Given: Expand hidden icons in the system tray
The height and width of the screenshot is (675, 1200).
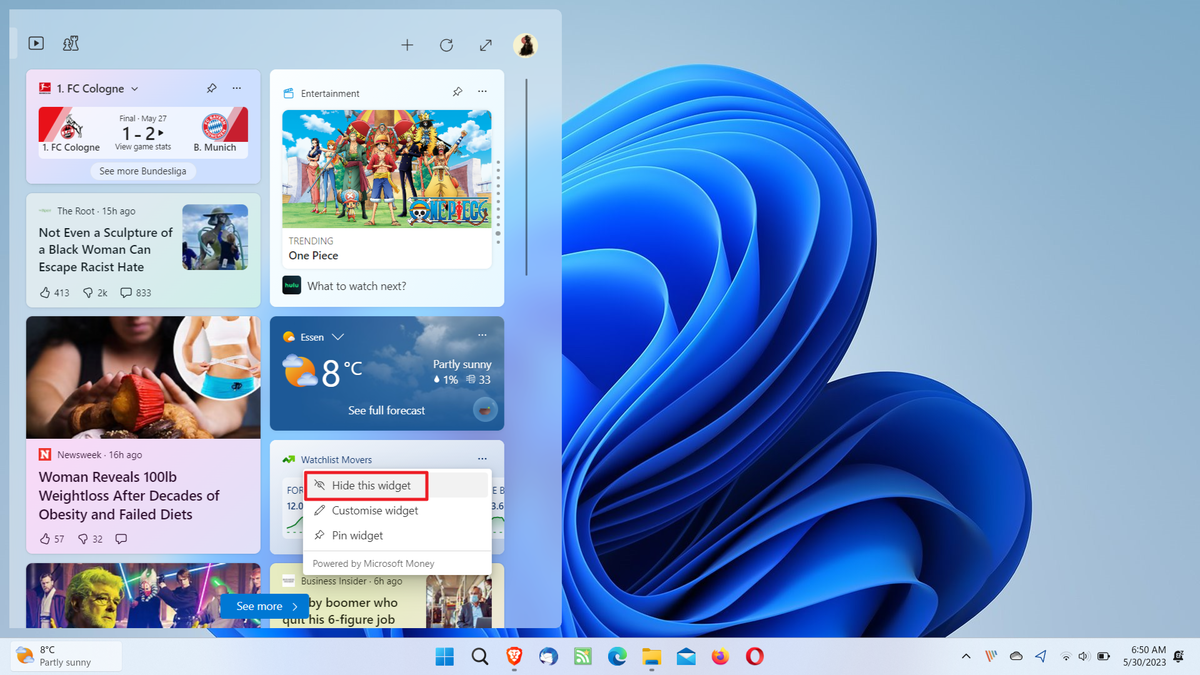Looking at the screenshot, I should [x=965, y=657].
